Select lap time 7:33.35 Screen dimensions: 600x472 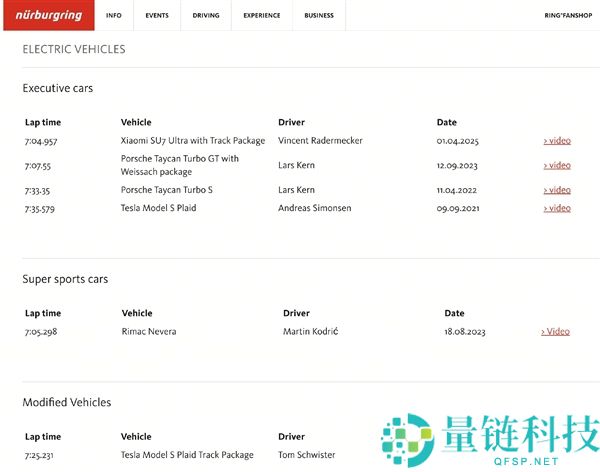38,191
